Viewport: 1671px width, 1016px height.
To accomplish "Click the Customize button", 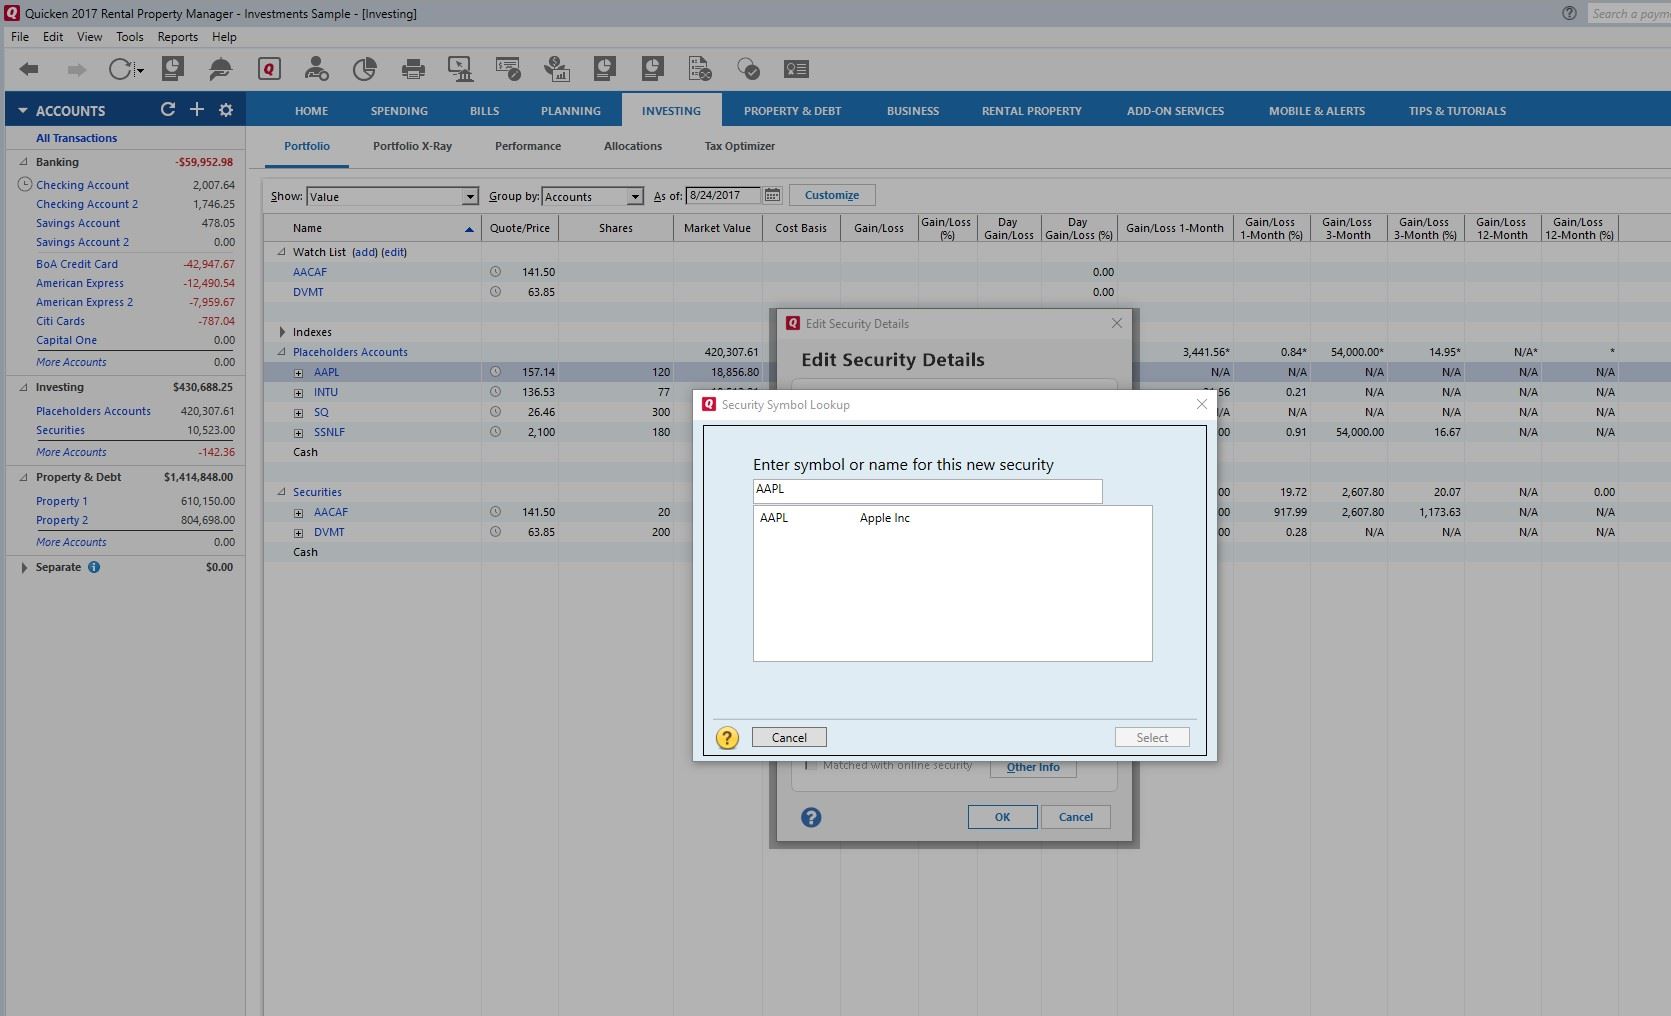I will [831, 195].
